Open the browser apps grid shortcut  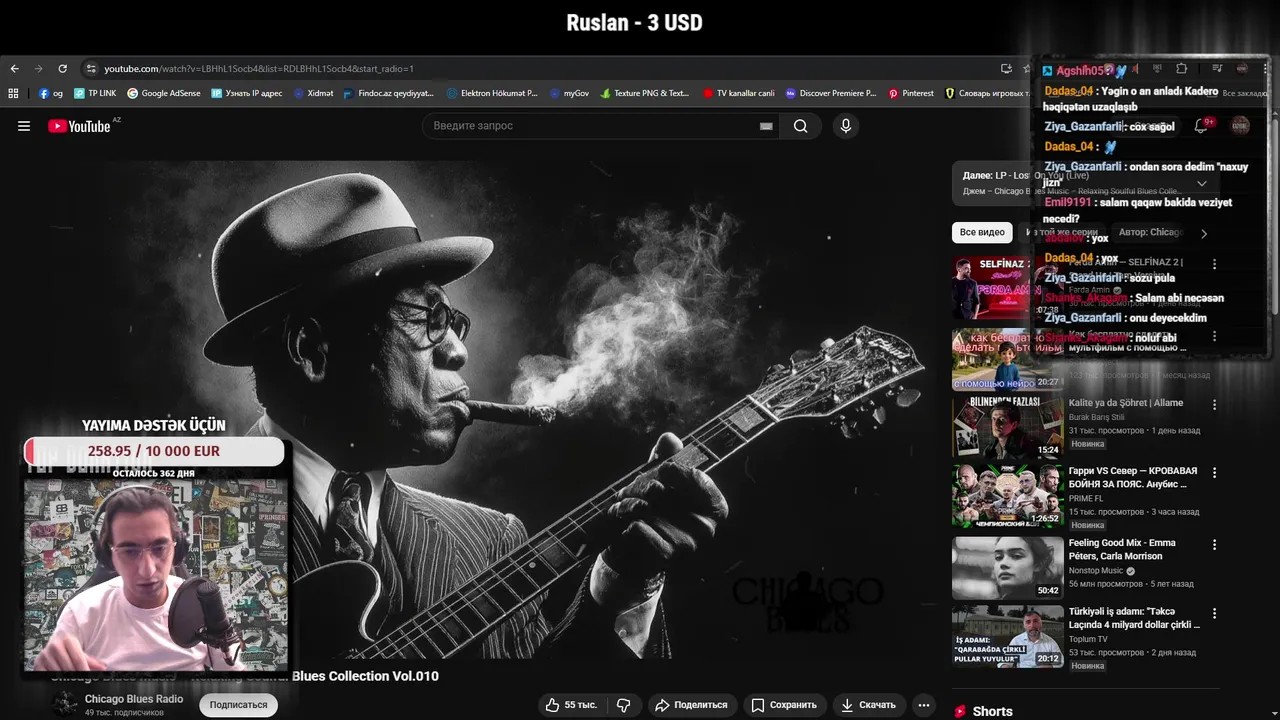coord(13,93)
